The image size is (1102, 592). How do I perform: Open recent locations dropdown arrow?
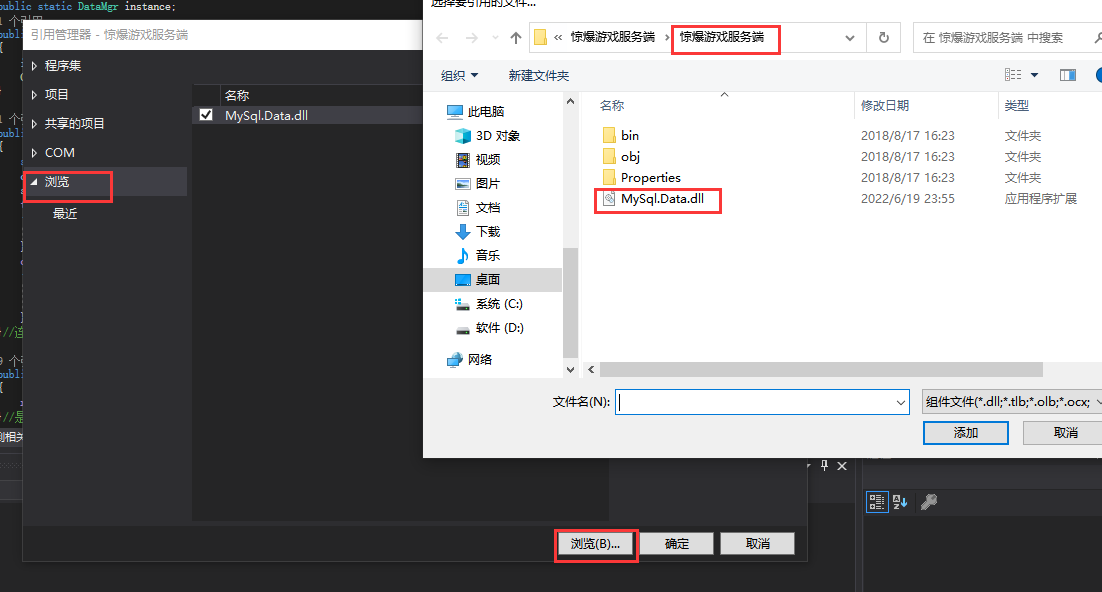[495, 38]
